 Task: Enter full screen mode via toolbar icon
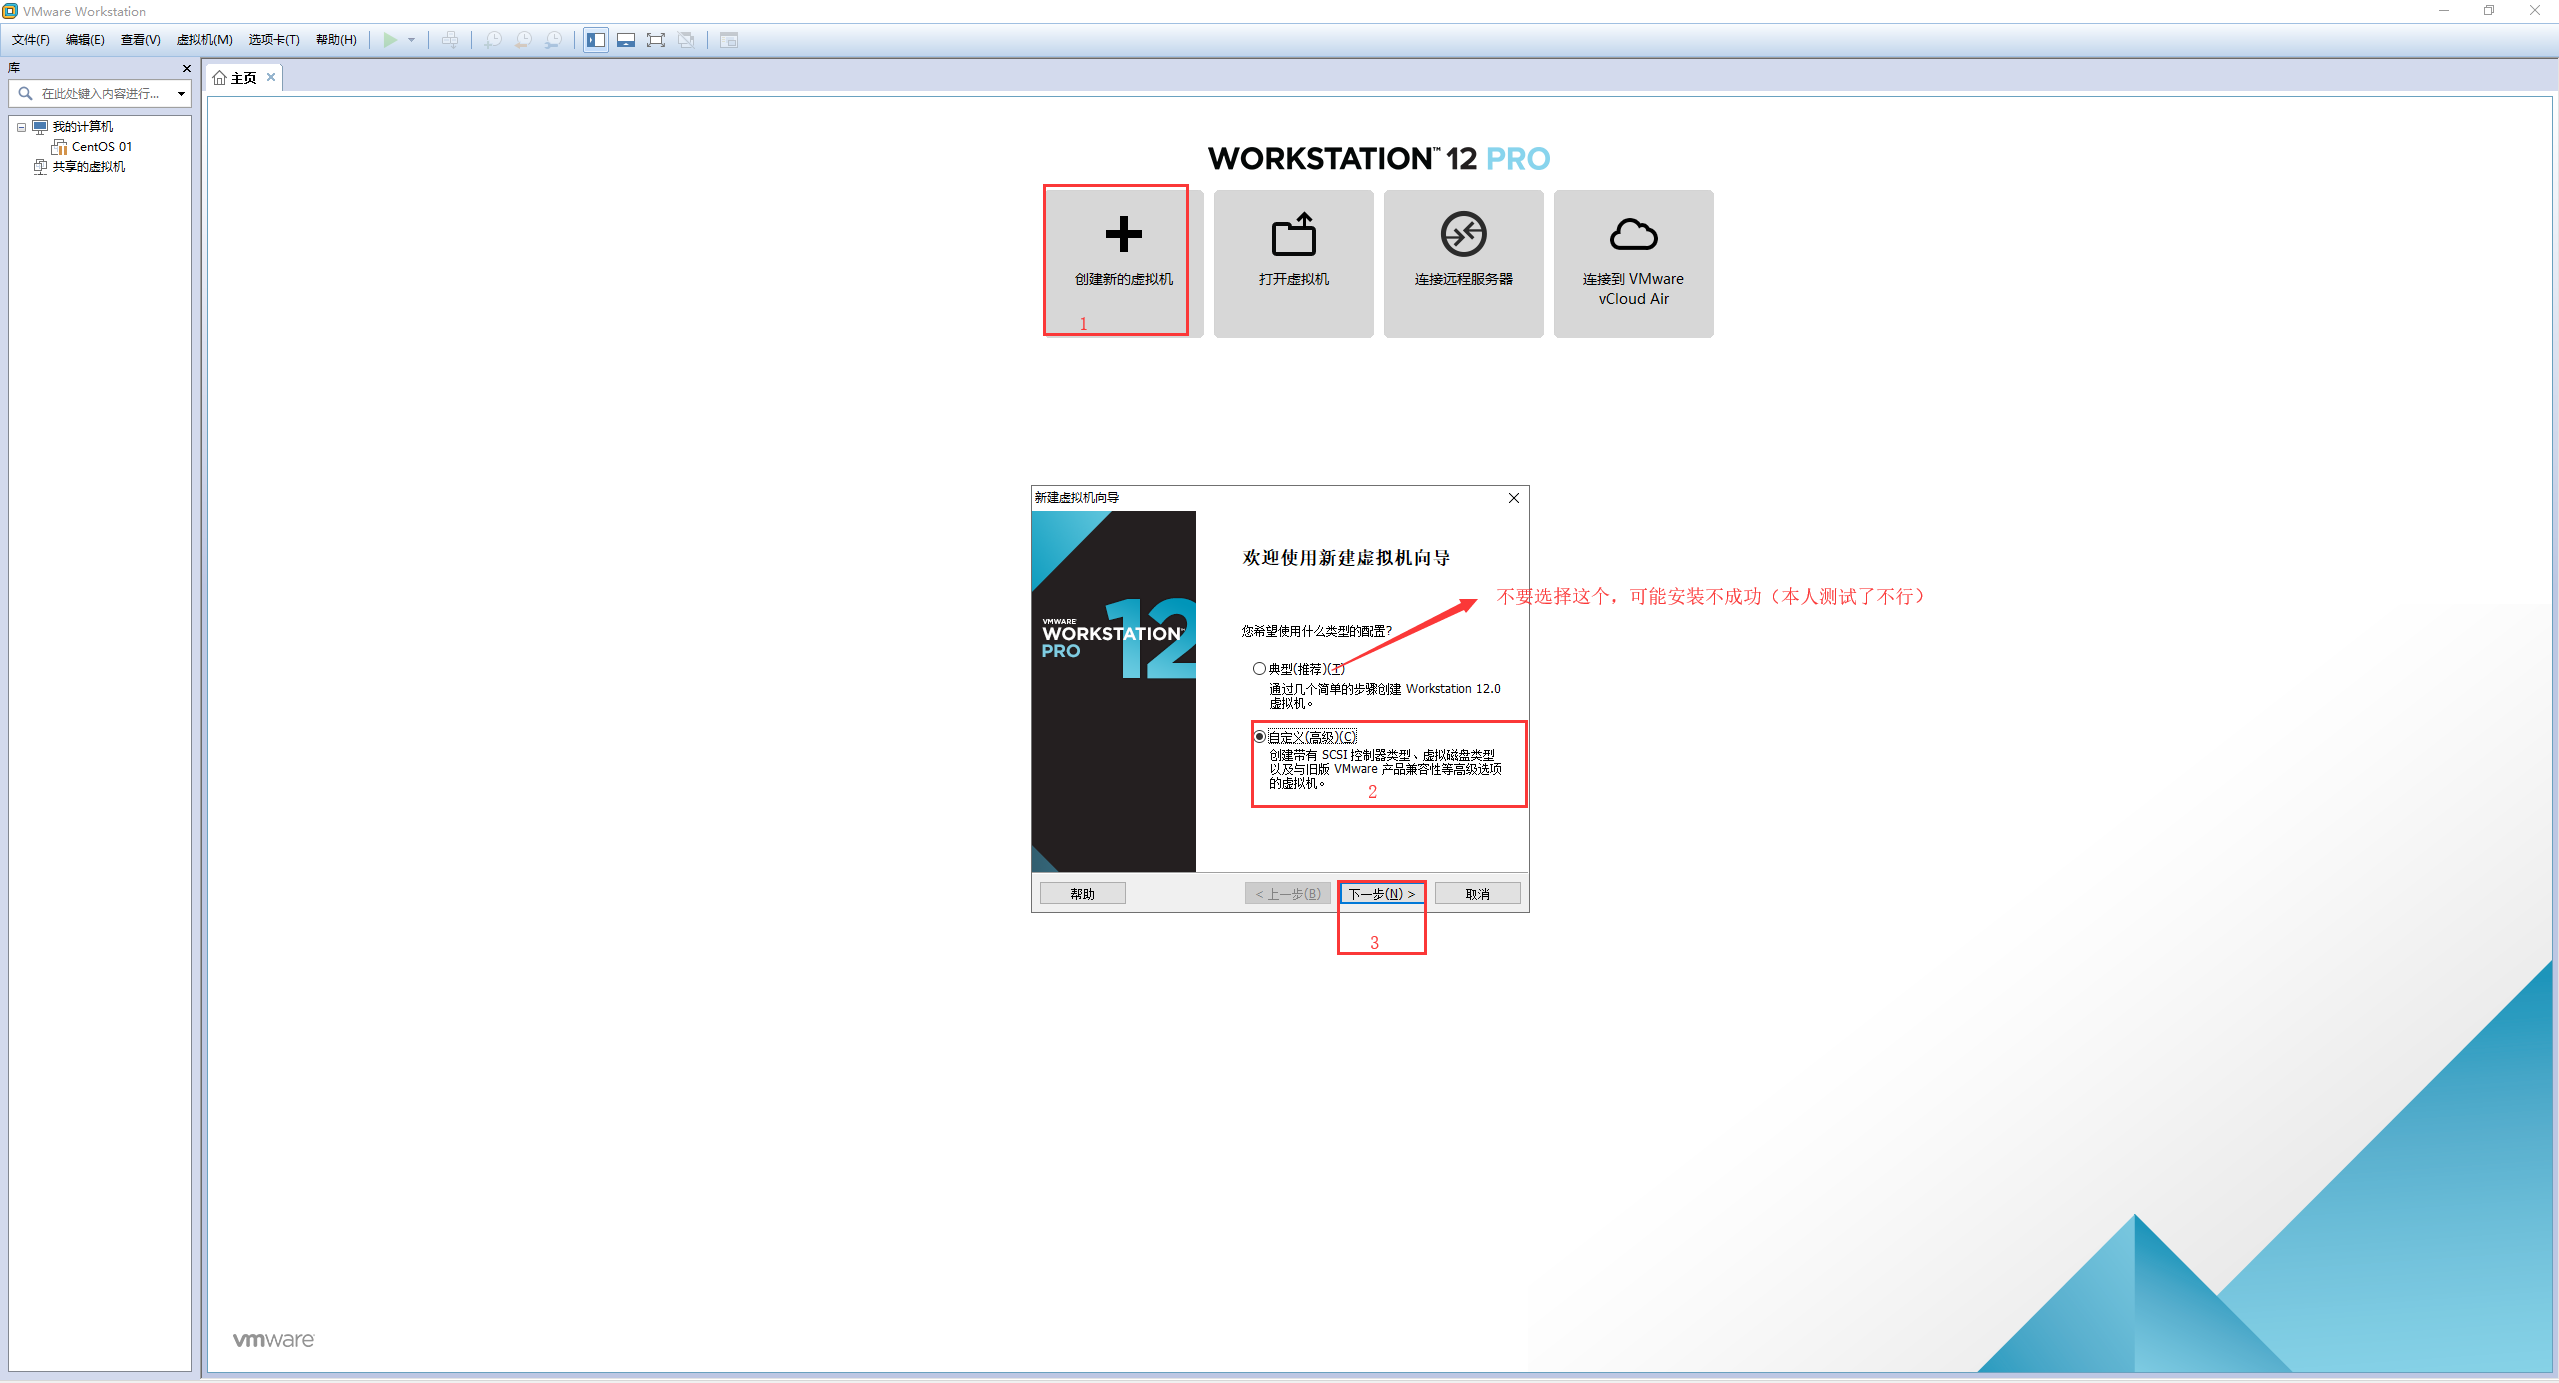[656, 40]
